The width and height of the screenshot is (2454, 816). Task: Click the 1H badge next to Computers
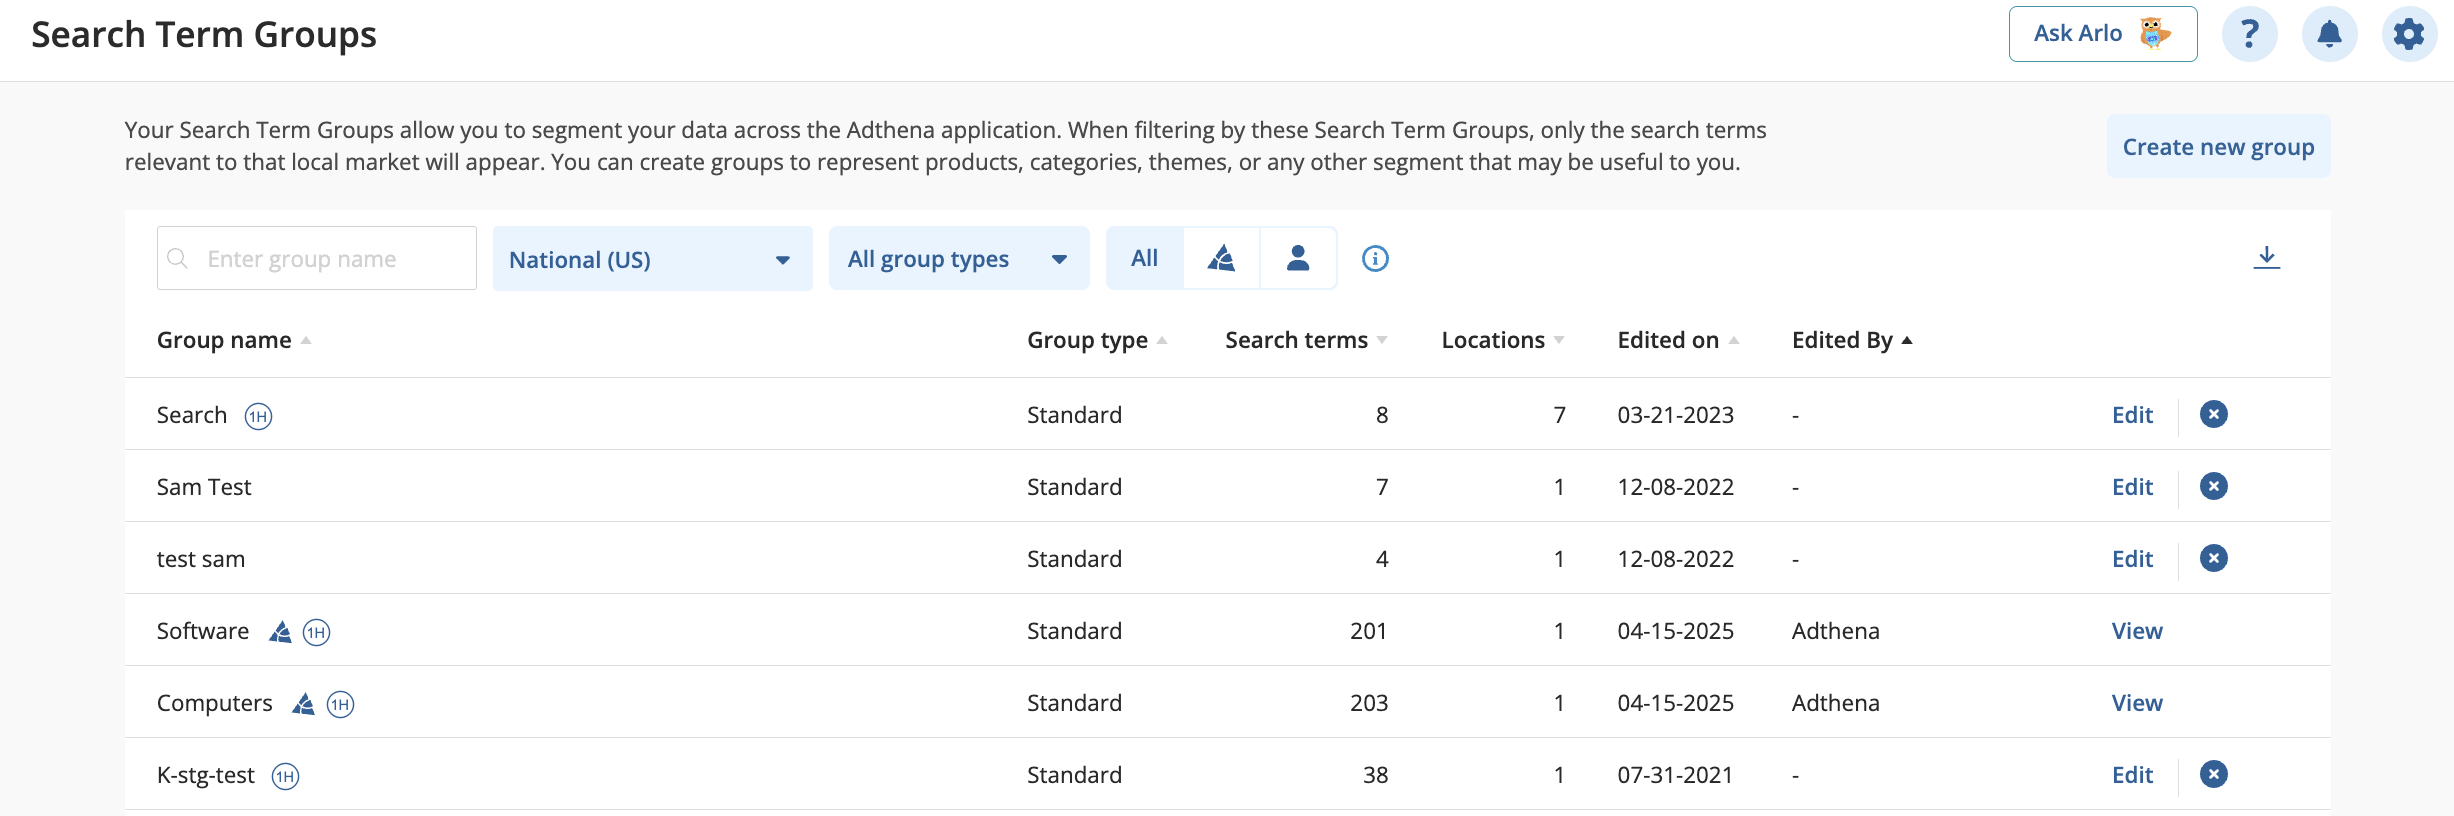[x=340, y=704]
